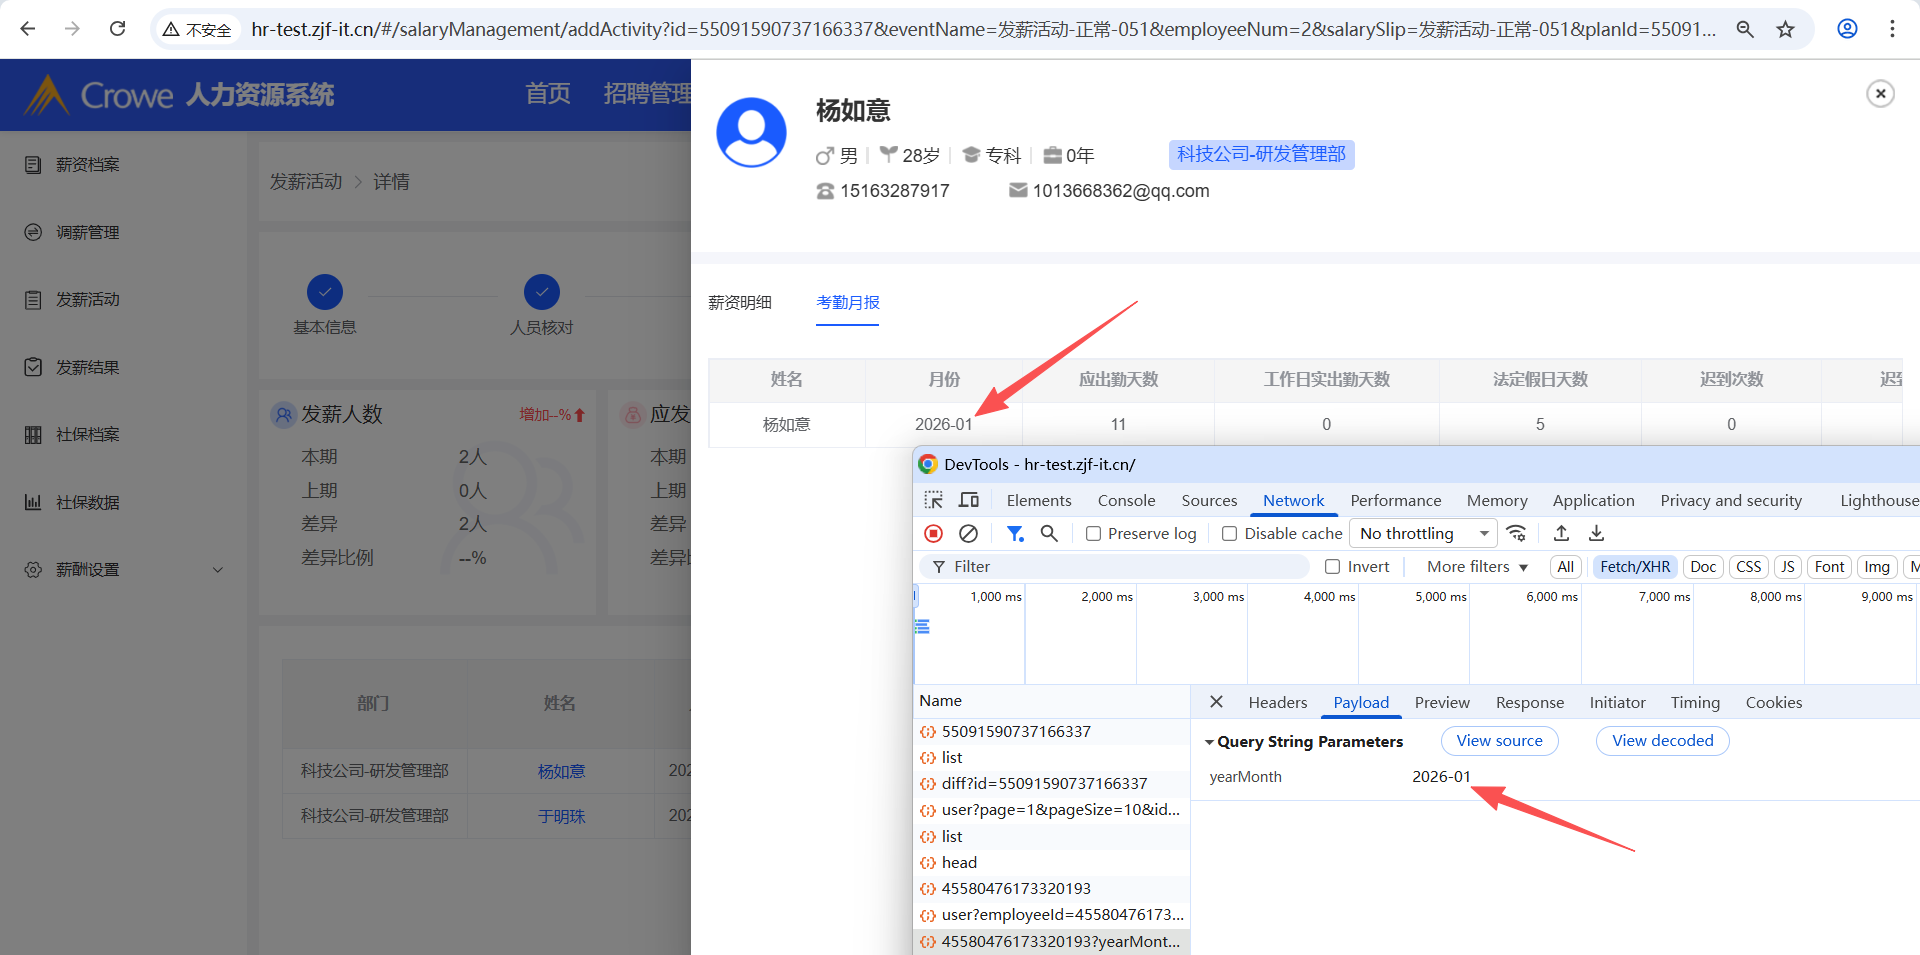Enable the Preserve log checkbox
Image resolution: width=1920 pixels, height=955 pixels.
(x=1094, y=534)
